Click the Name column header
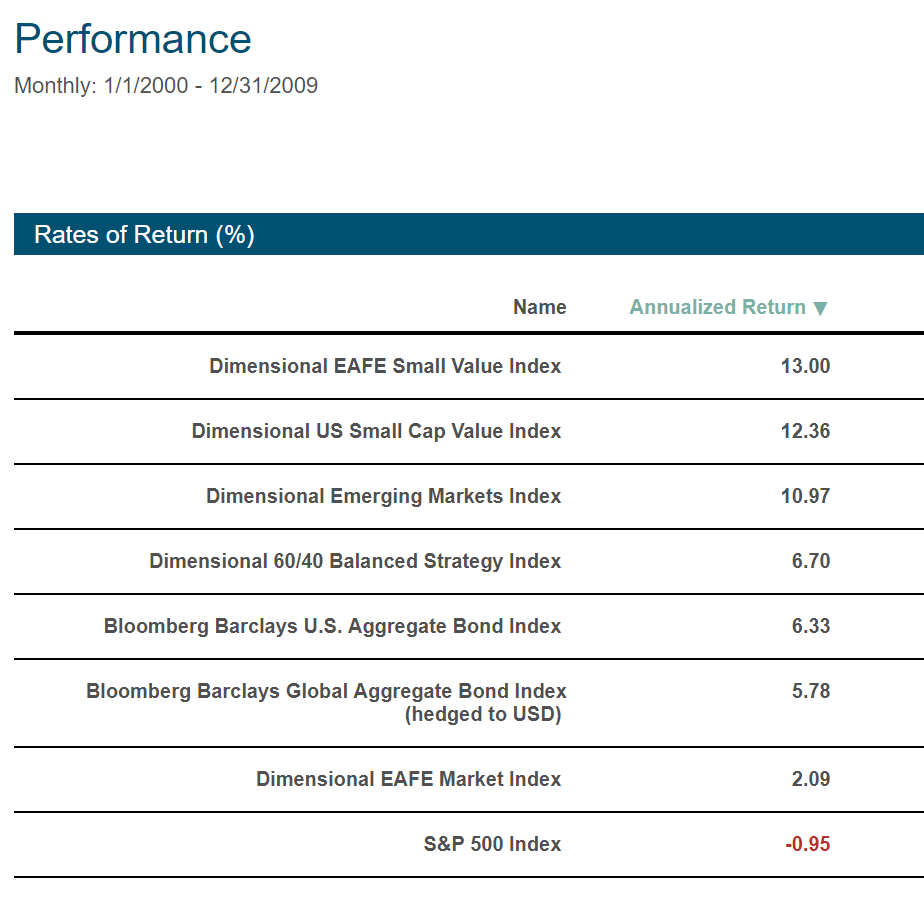 pyautogui.click(x=539, y=307)
